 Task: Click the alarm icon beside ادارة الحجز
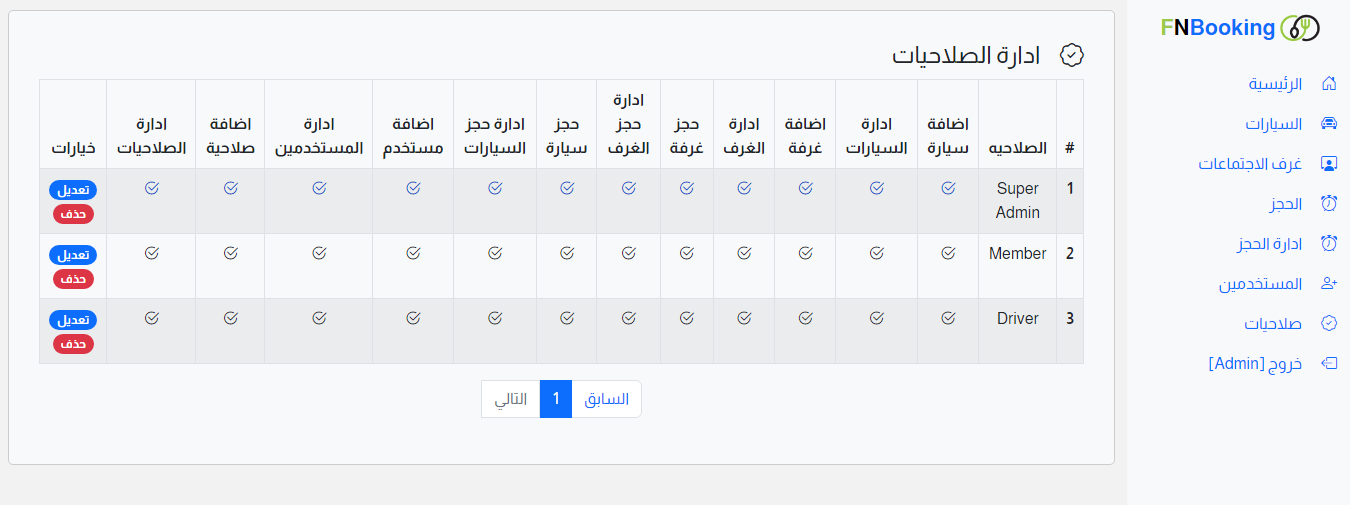point(1329,243)
